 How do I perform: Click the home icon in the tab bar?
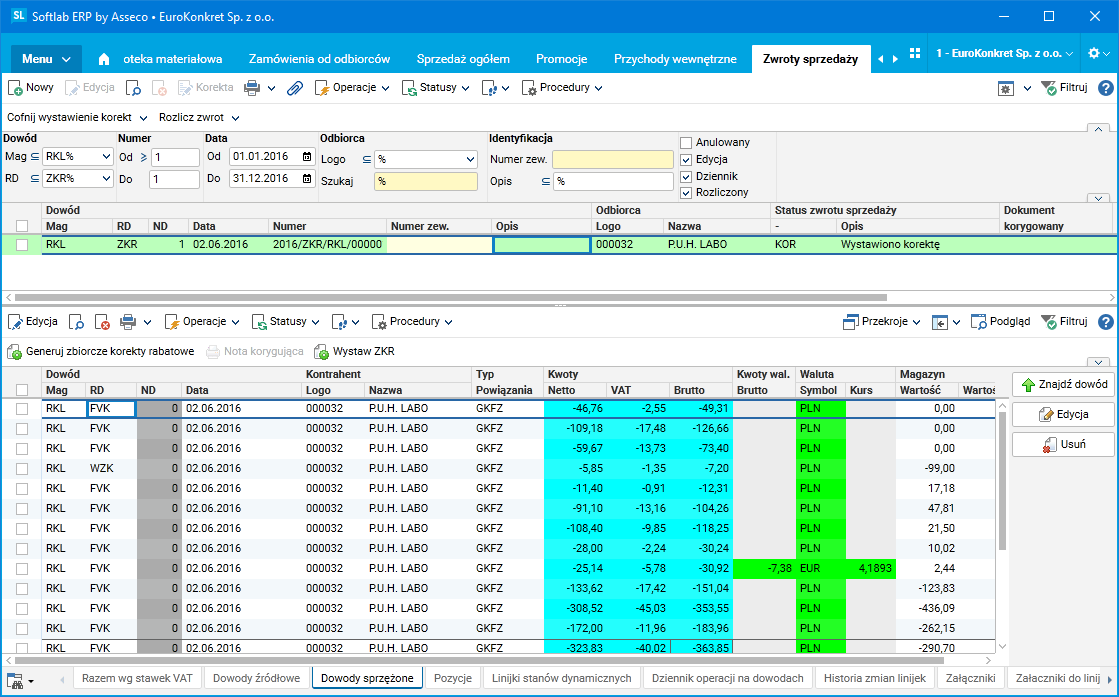(104, 59)
